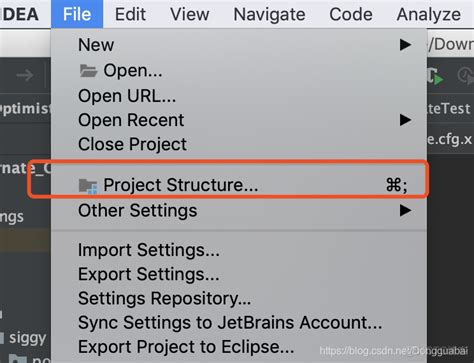Click the profiler clock run icon
474x363 pixels.
(x=466, y=76)
